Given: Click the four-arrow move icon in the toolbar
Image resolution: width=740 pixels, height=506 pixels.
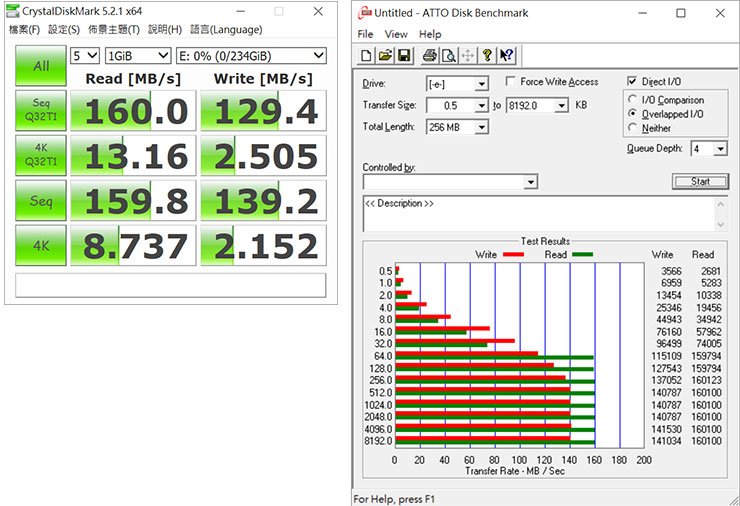Looking at the screenshot, I should 468,55.
